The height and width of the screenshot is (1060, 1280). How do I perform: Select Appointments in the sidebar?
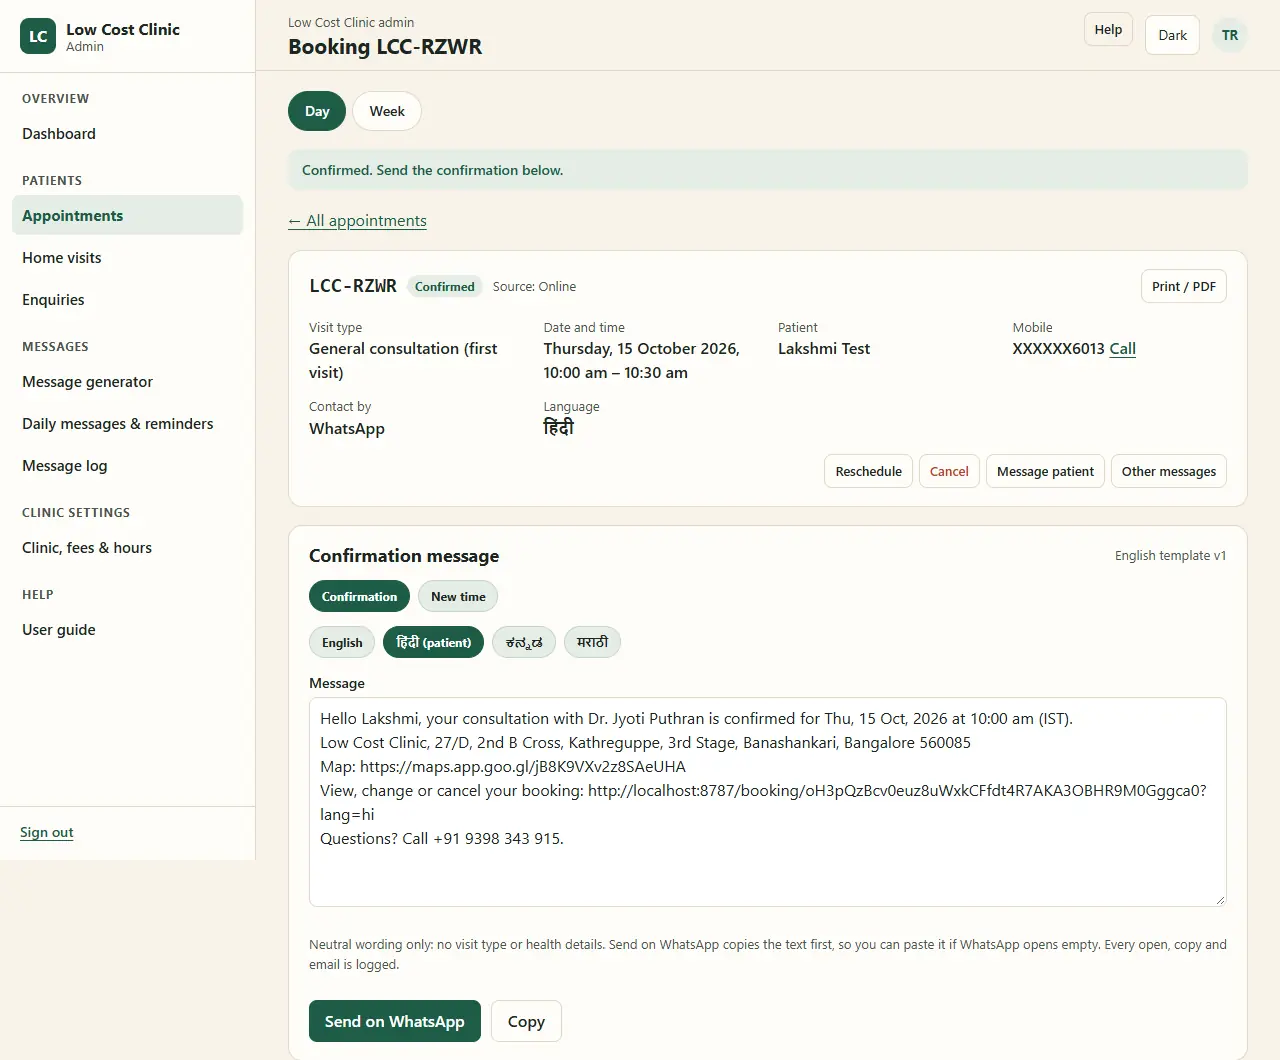(x=127, y=216)
